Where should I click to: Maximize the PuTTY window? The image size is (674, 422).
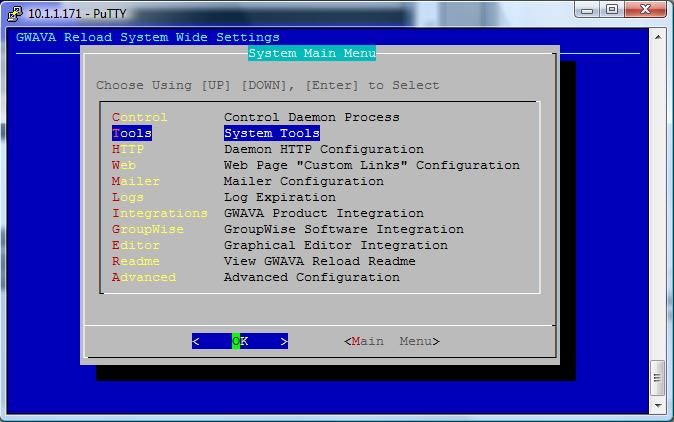612,9
